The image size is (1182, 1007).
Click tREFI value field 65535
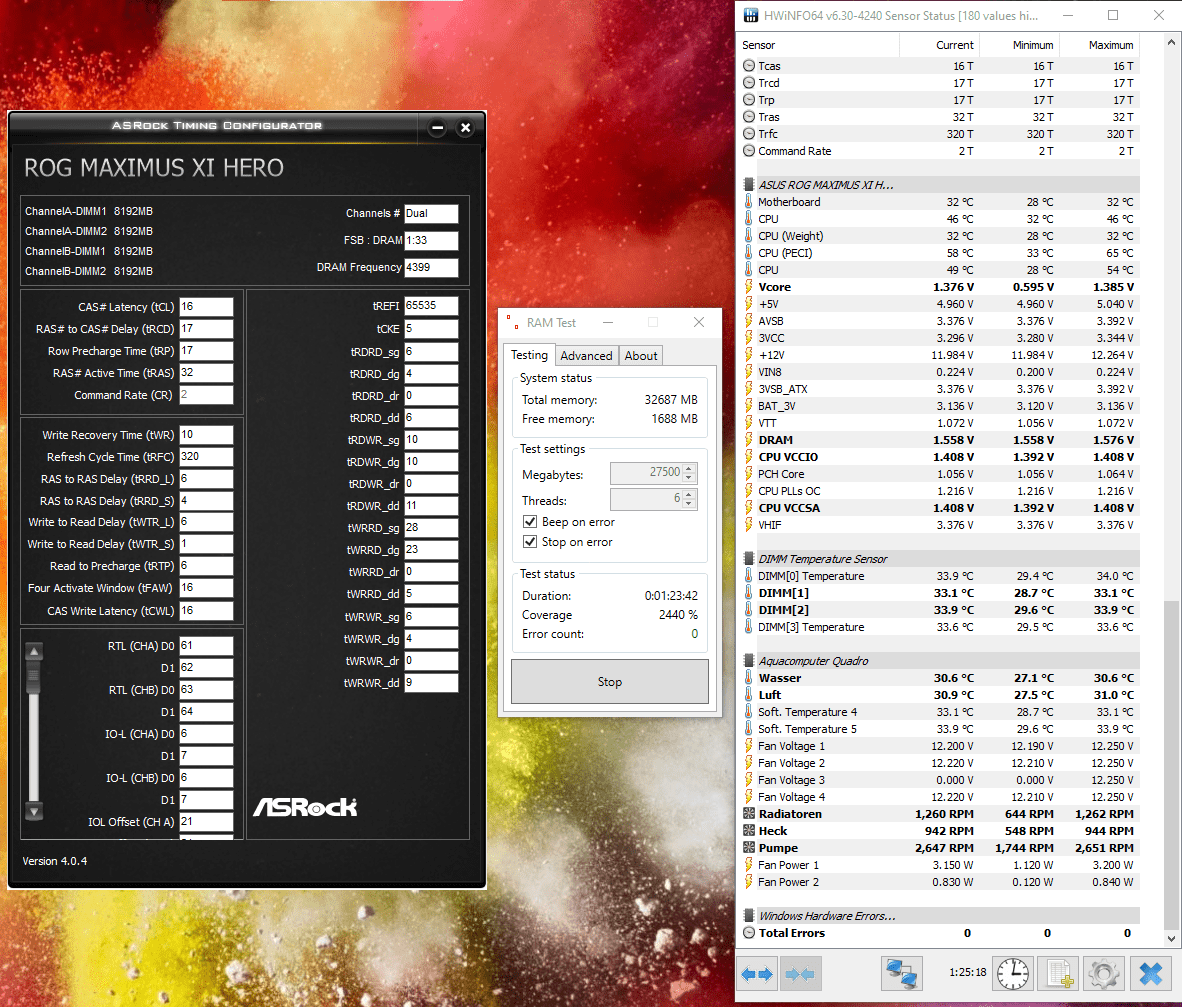click(x=430, y=305)
